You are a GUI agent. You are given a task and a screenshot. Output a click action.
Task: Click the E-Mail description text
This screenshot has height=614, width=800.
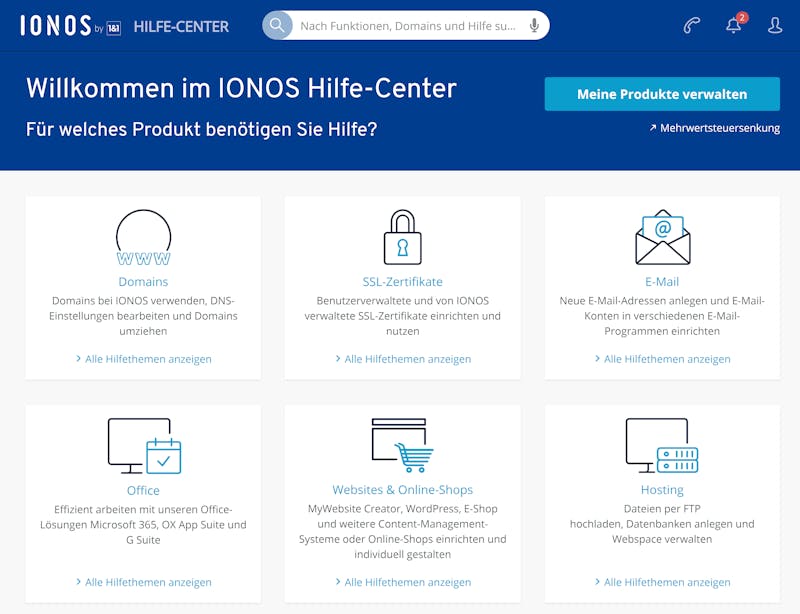[x=662, y=316]
